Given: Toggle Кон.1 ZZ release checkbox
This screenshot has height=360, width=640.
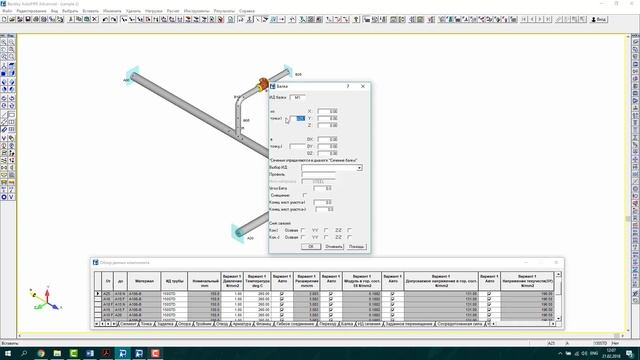Looking at the screenshot, I should (349, 230).
